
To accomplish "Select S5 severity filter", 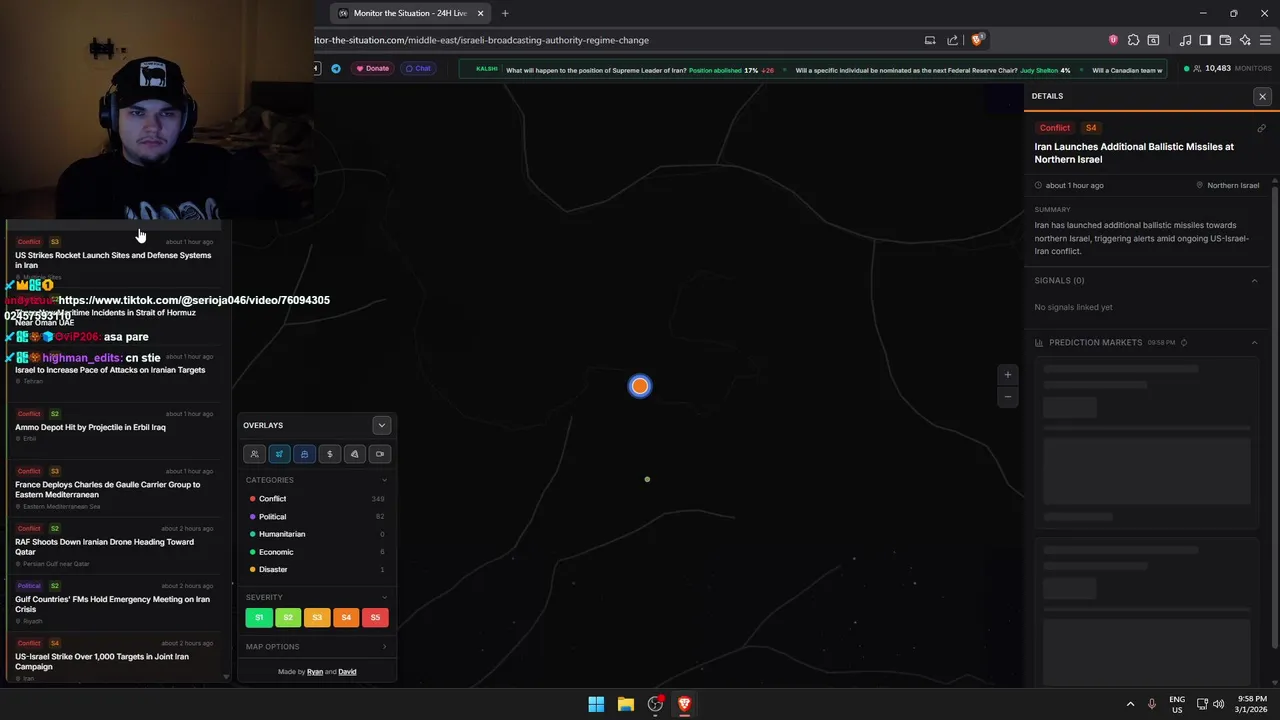I will [x=375, y=618].
